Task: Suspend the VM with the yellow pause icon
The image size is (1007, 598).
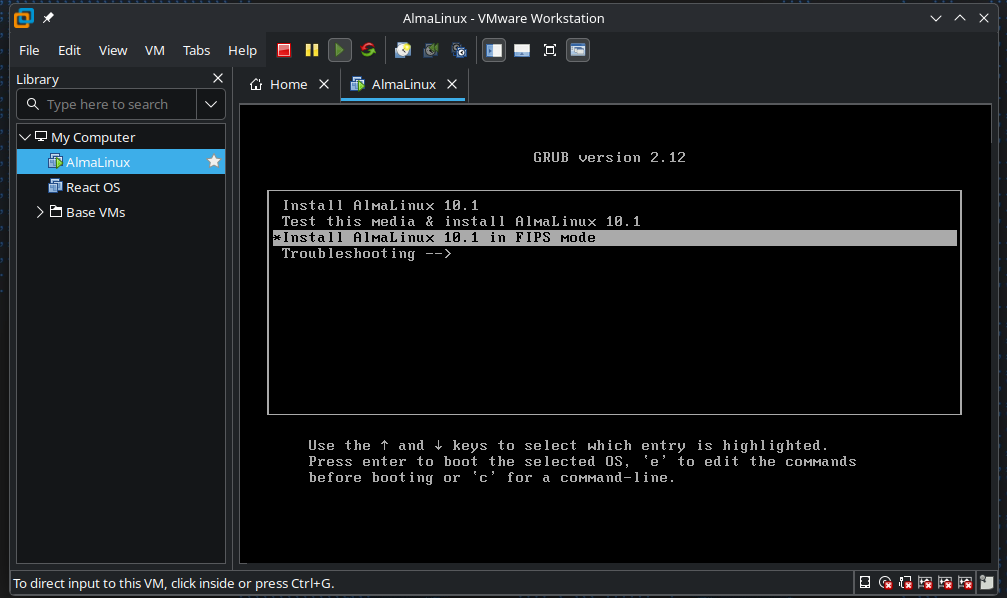Action: click(x=312, y=50)
